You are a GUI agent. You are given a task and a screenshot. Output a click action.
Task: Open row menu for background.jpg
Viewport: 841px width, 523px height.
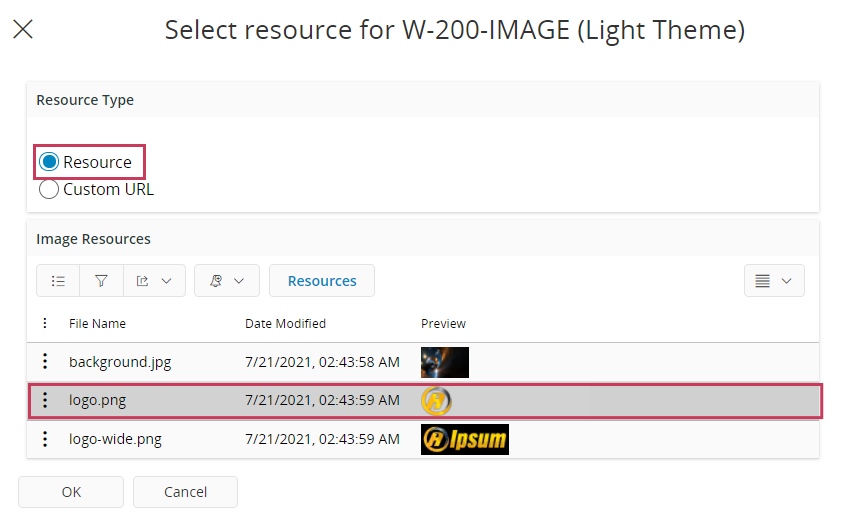tap(45, 362)
